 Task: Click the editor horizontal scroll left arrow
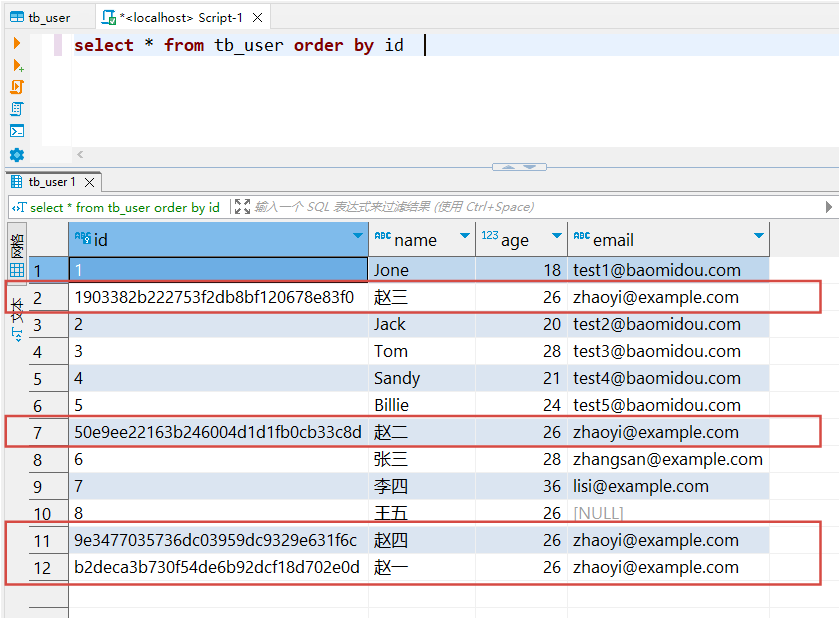(80, 155)
